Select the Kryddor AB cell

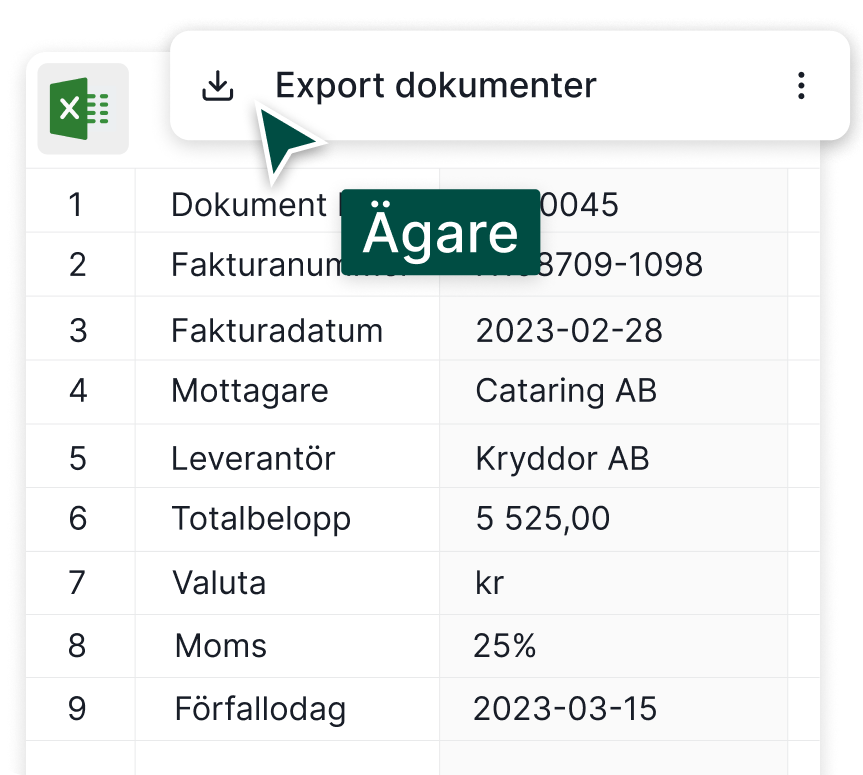(562, 459)
